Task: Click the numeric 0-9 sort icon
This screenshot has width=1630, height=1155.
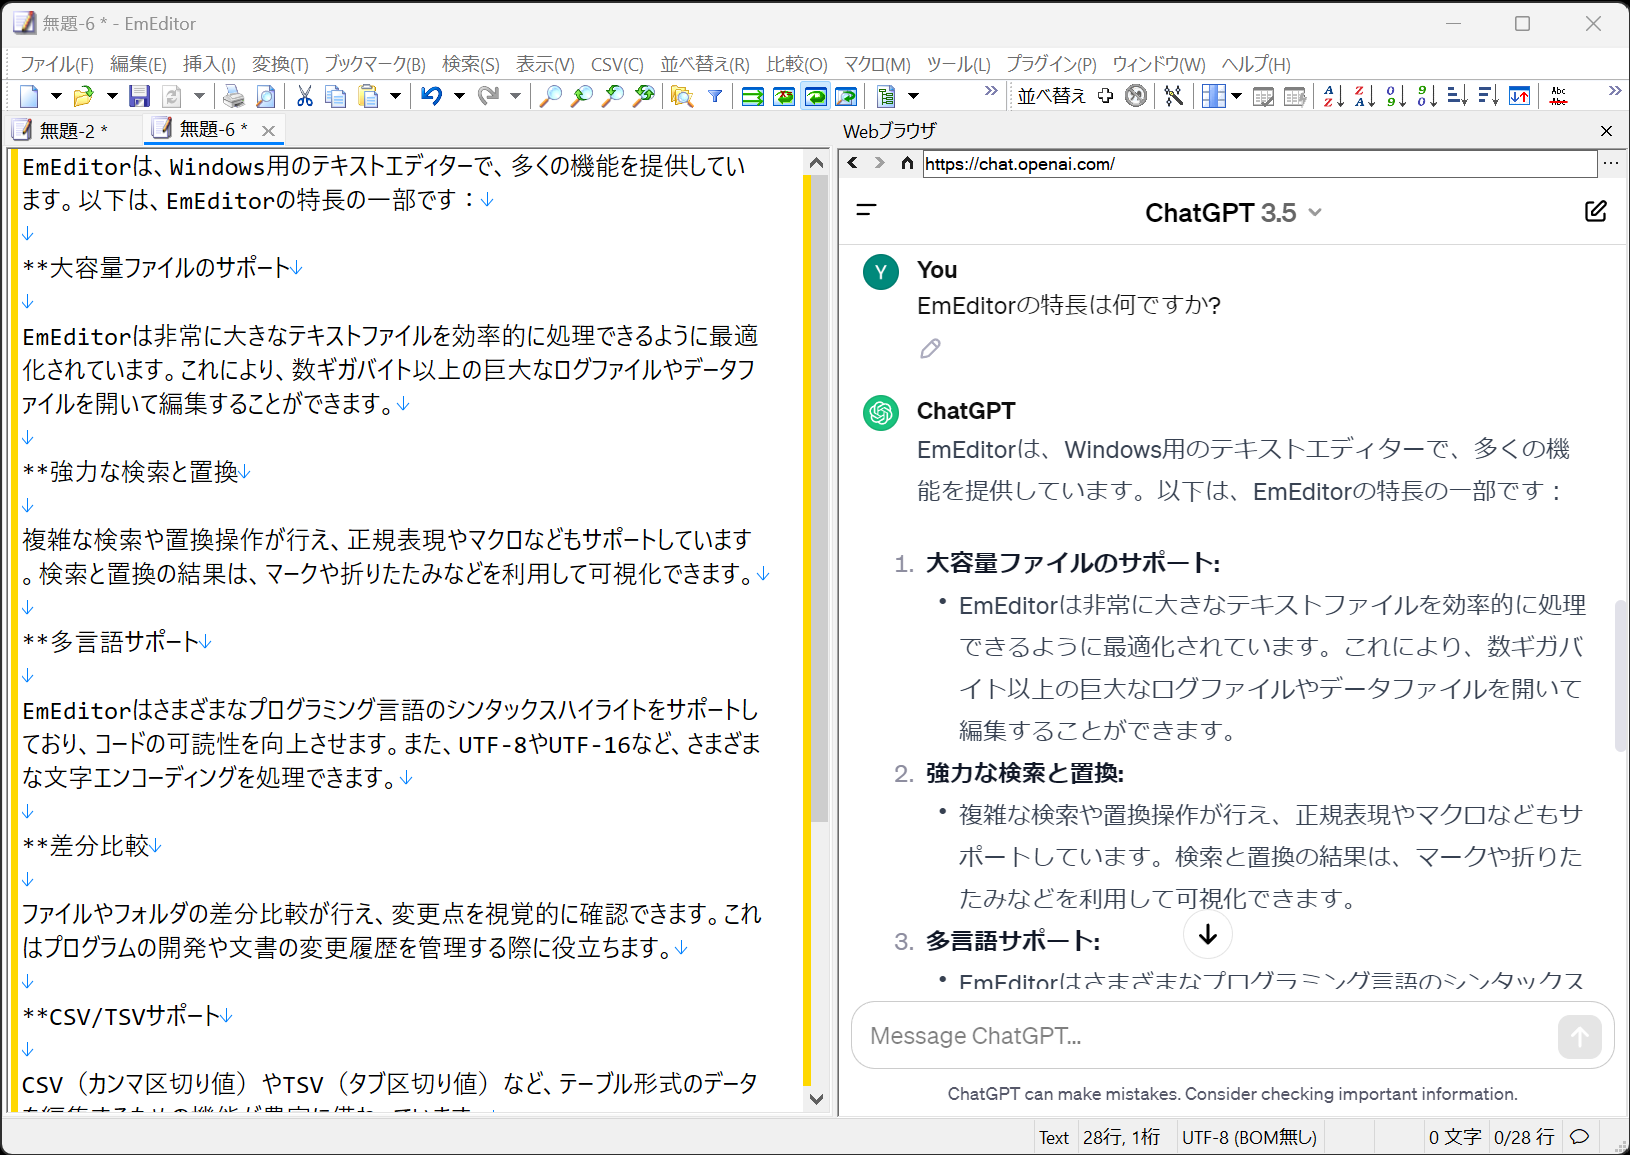Action: coord(1395,96)
